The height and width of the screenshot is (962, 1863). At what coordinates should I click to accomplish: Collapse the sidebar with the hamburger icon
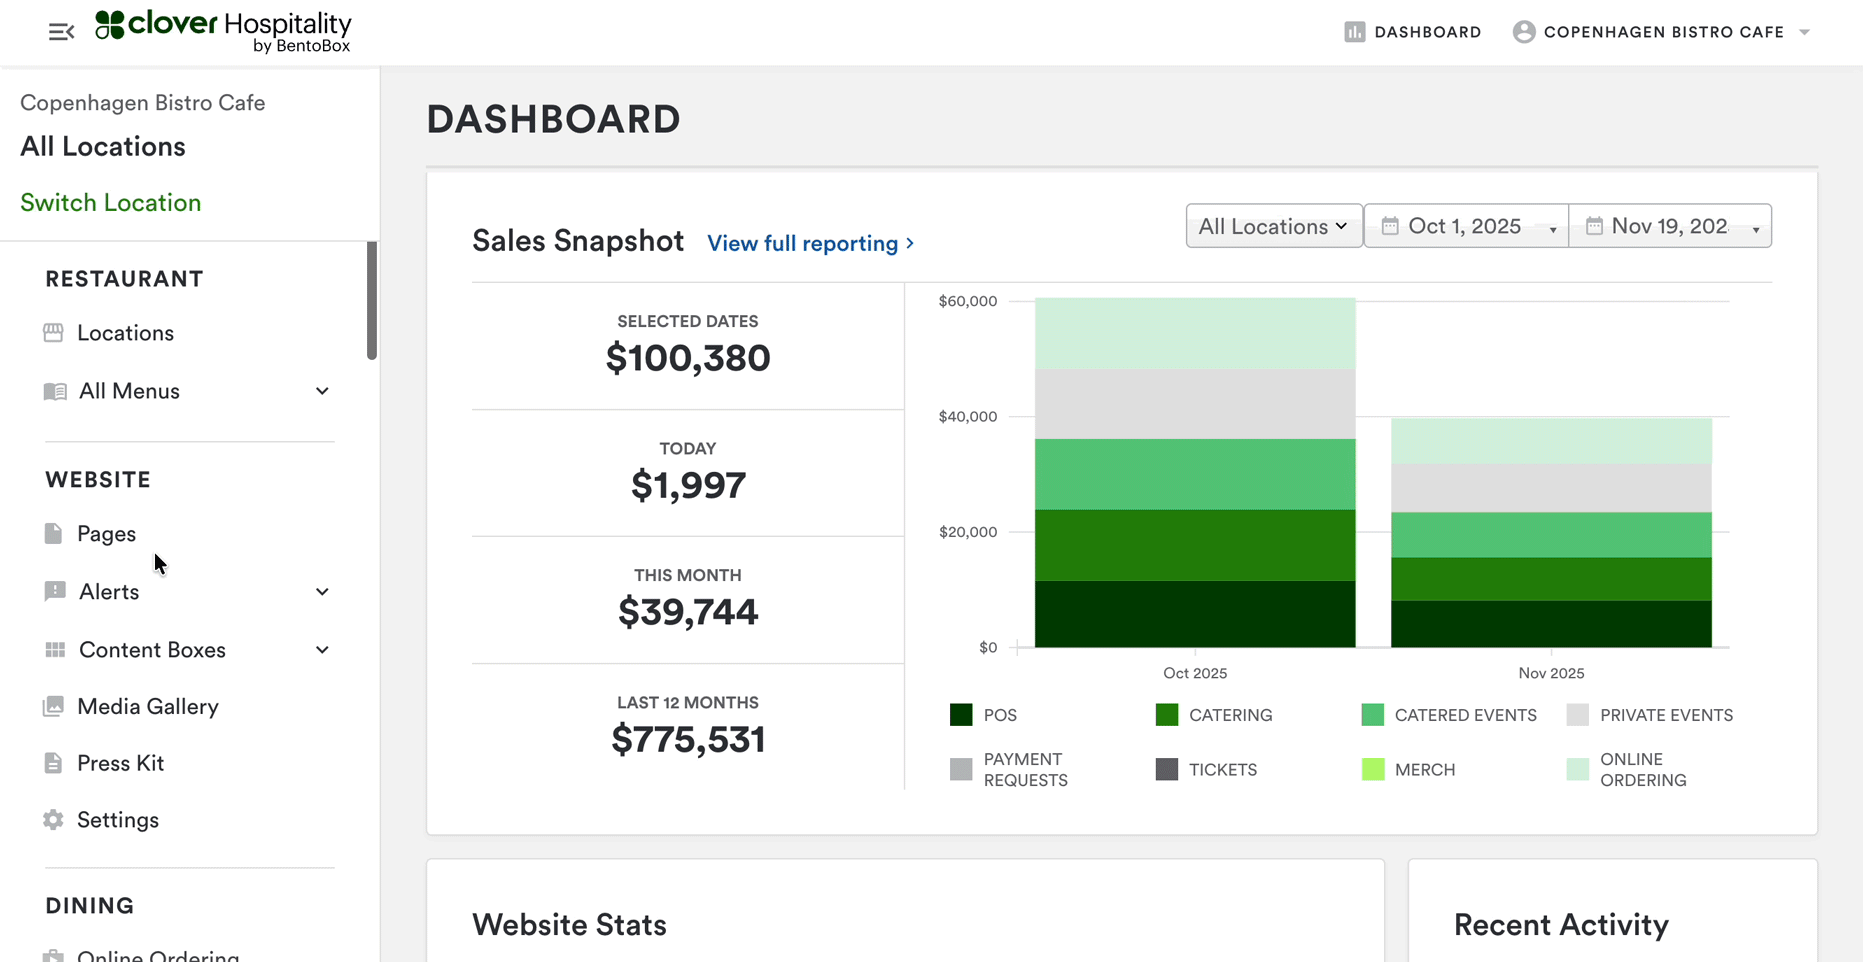pos(61,32)
